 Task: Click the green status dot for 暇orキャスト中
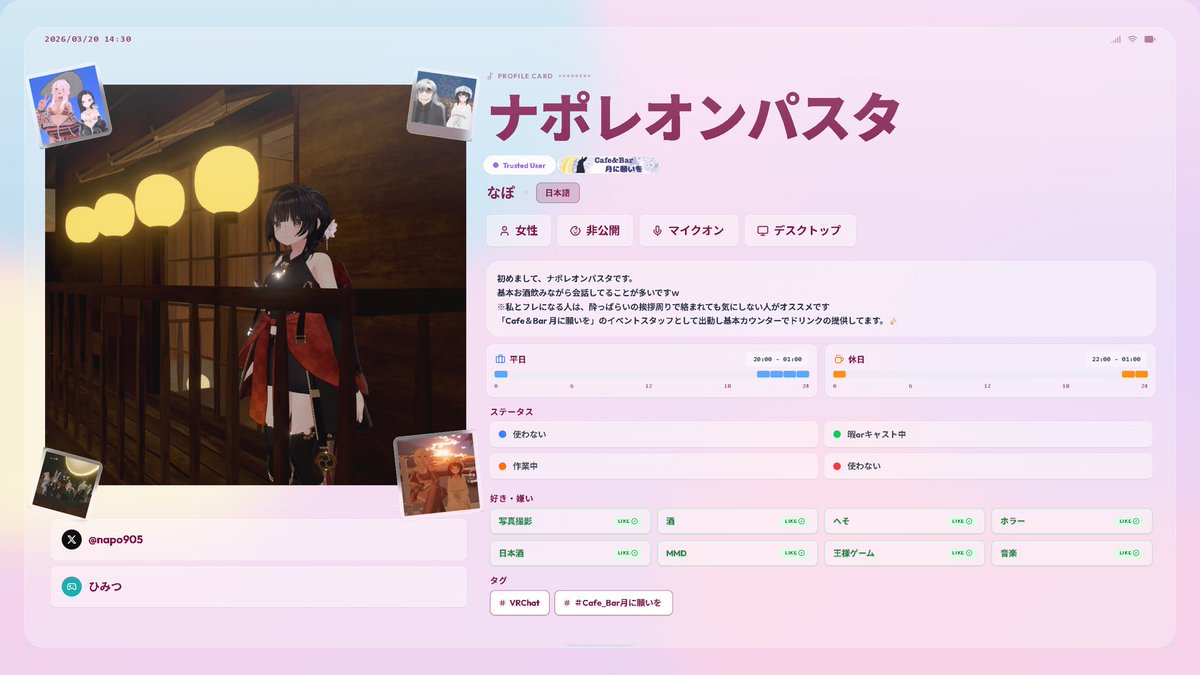click(836, 435)
